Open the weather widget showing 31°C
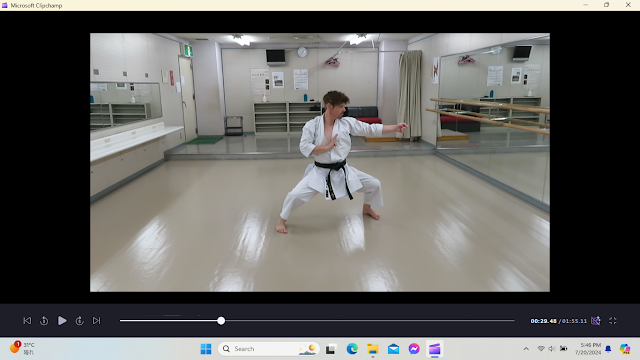640x360 pixels. click(x=22, y=348)
